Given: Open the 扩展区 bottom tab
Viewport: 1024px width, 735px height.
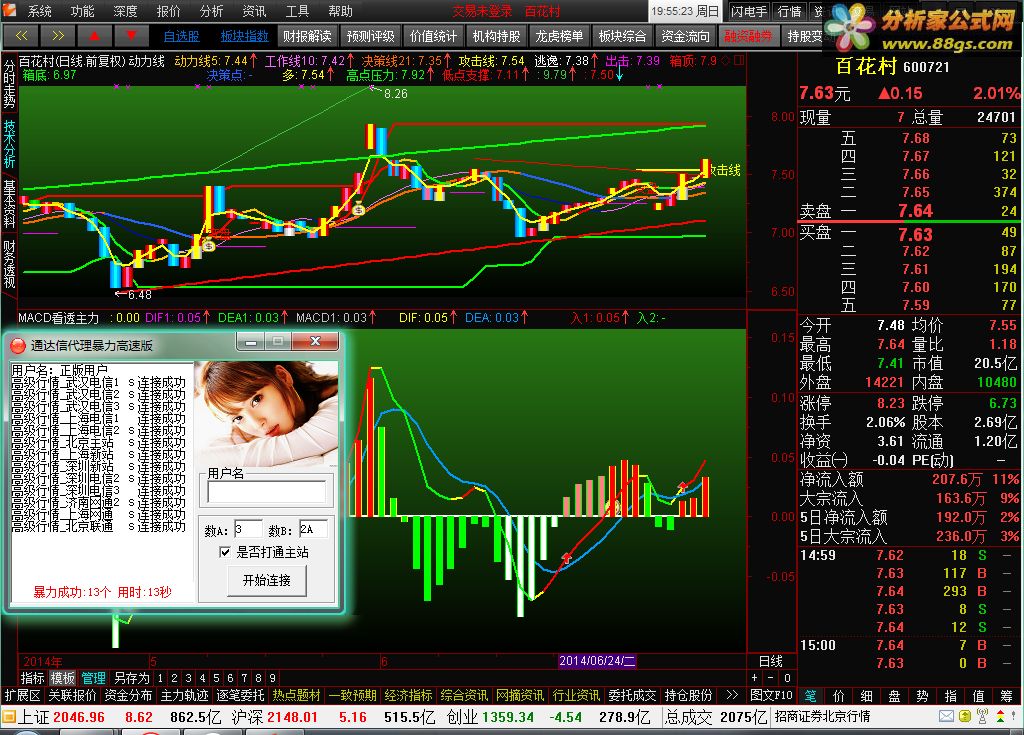Looking at the screenshot, I should pyautogui.click(x=23, y=695).
